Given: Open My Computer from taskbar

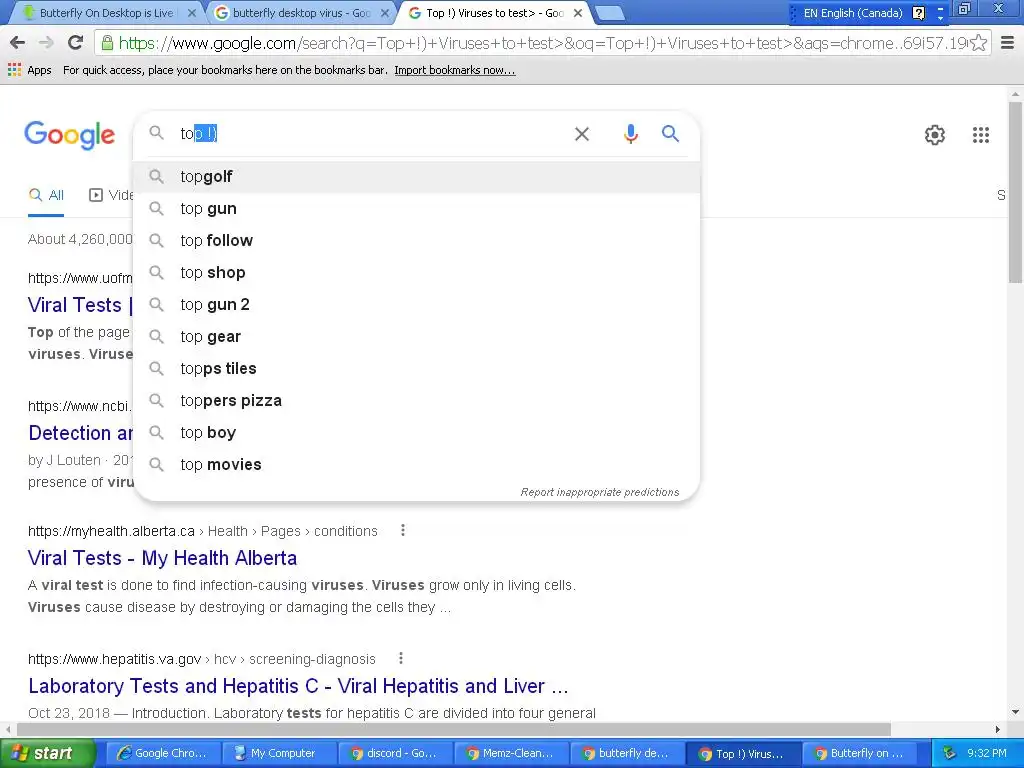Looking at the screenshot, I should pyautogui.click(x=278, y=754).
